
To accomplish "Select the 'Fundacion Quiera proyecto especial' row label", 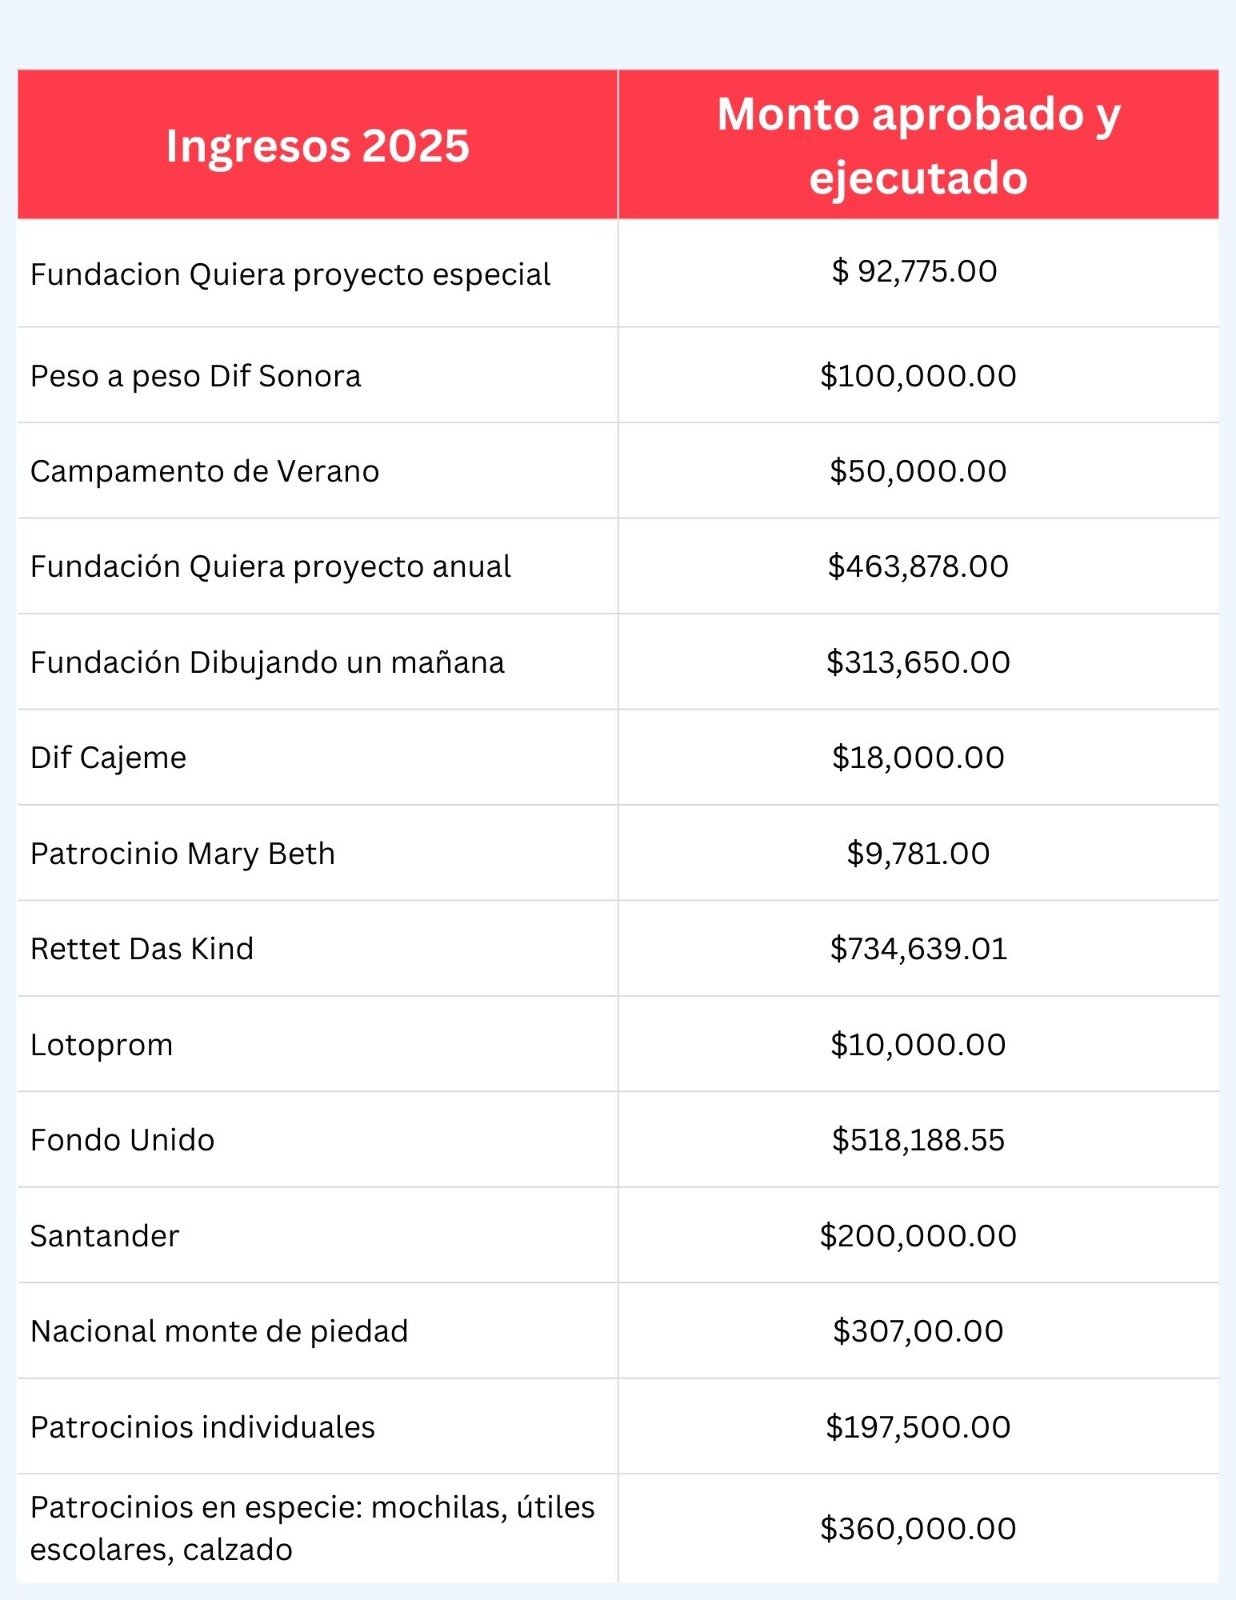I will click(290, 274).
